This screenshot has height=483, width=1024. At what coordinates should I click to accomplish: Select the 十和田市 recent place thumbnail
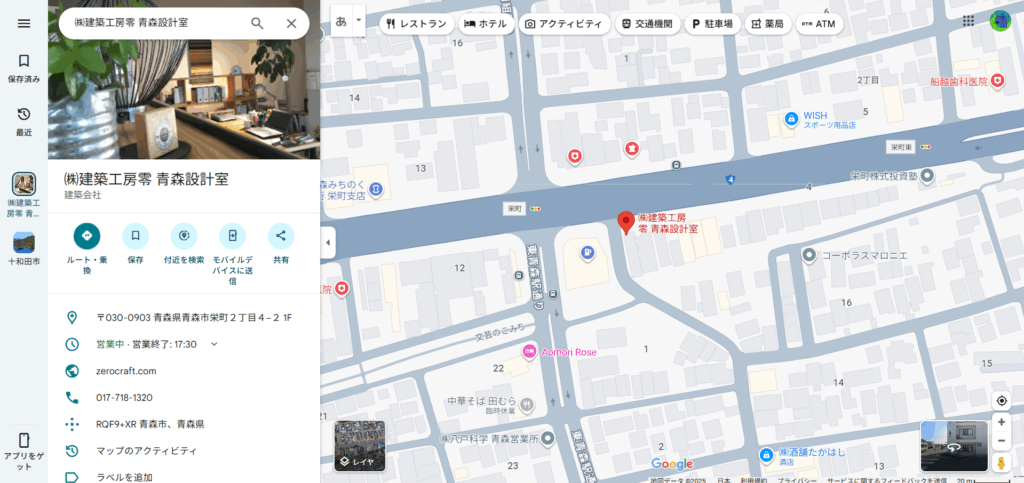point(24,243)
